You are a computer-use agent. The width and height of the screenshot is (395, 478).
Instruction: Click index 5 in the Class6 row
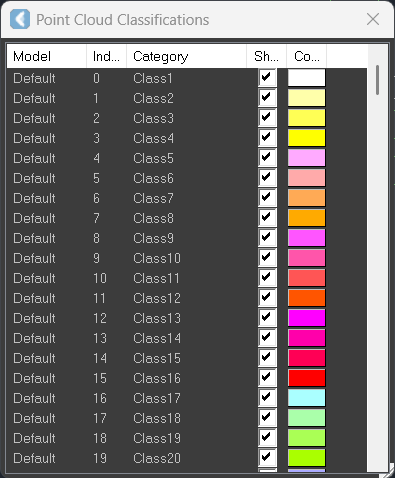click(96, 178)
